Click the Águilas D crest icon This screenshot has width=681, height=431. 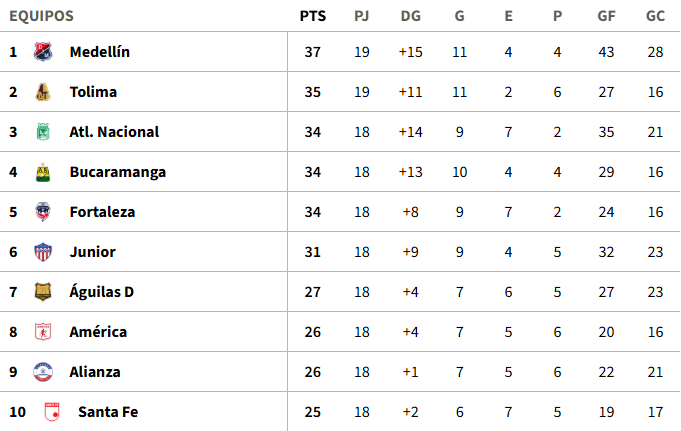click(42, 292)
